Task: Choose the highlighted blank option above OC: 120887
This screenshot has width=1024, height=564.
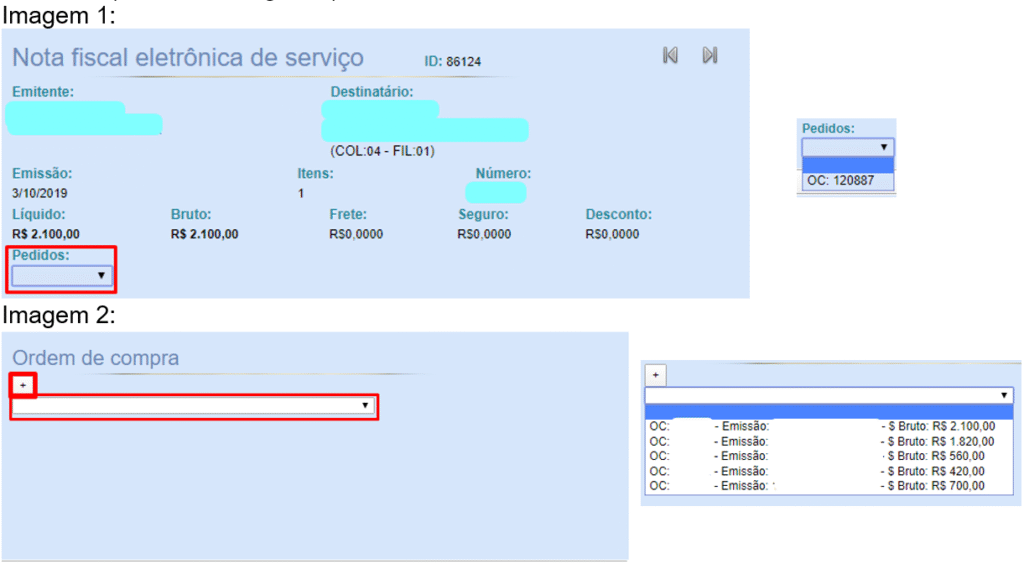Action: (x=846, y=165)
